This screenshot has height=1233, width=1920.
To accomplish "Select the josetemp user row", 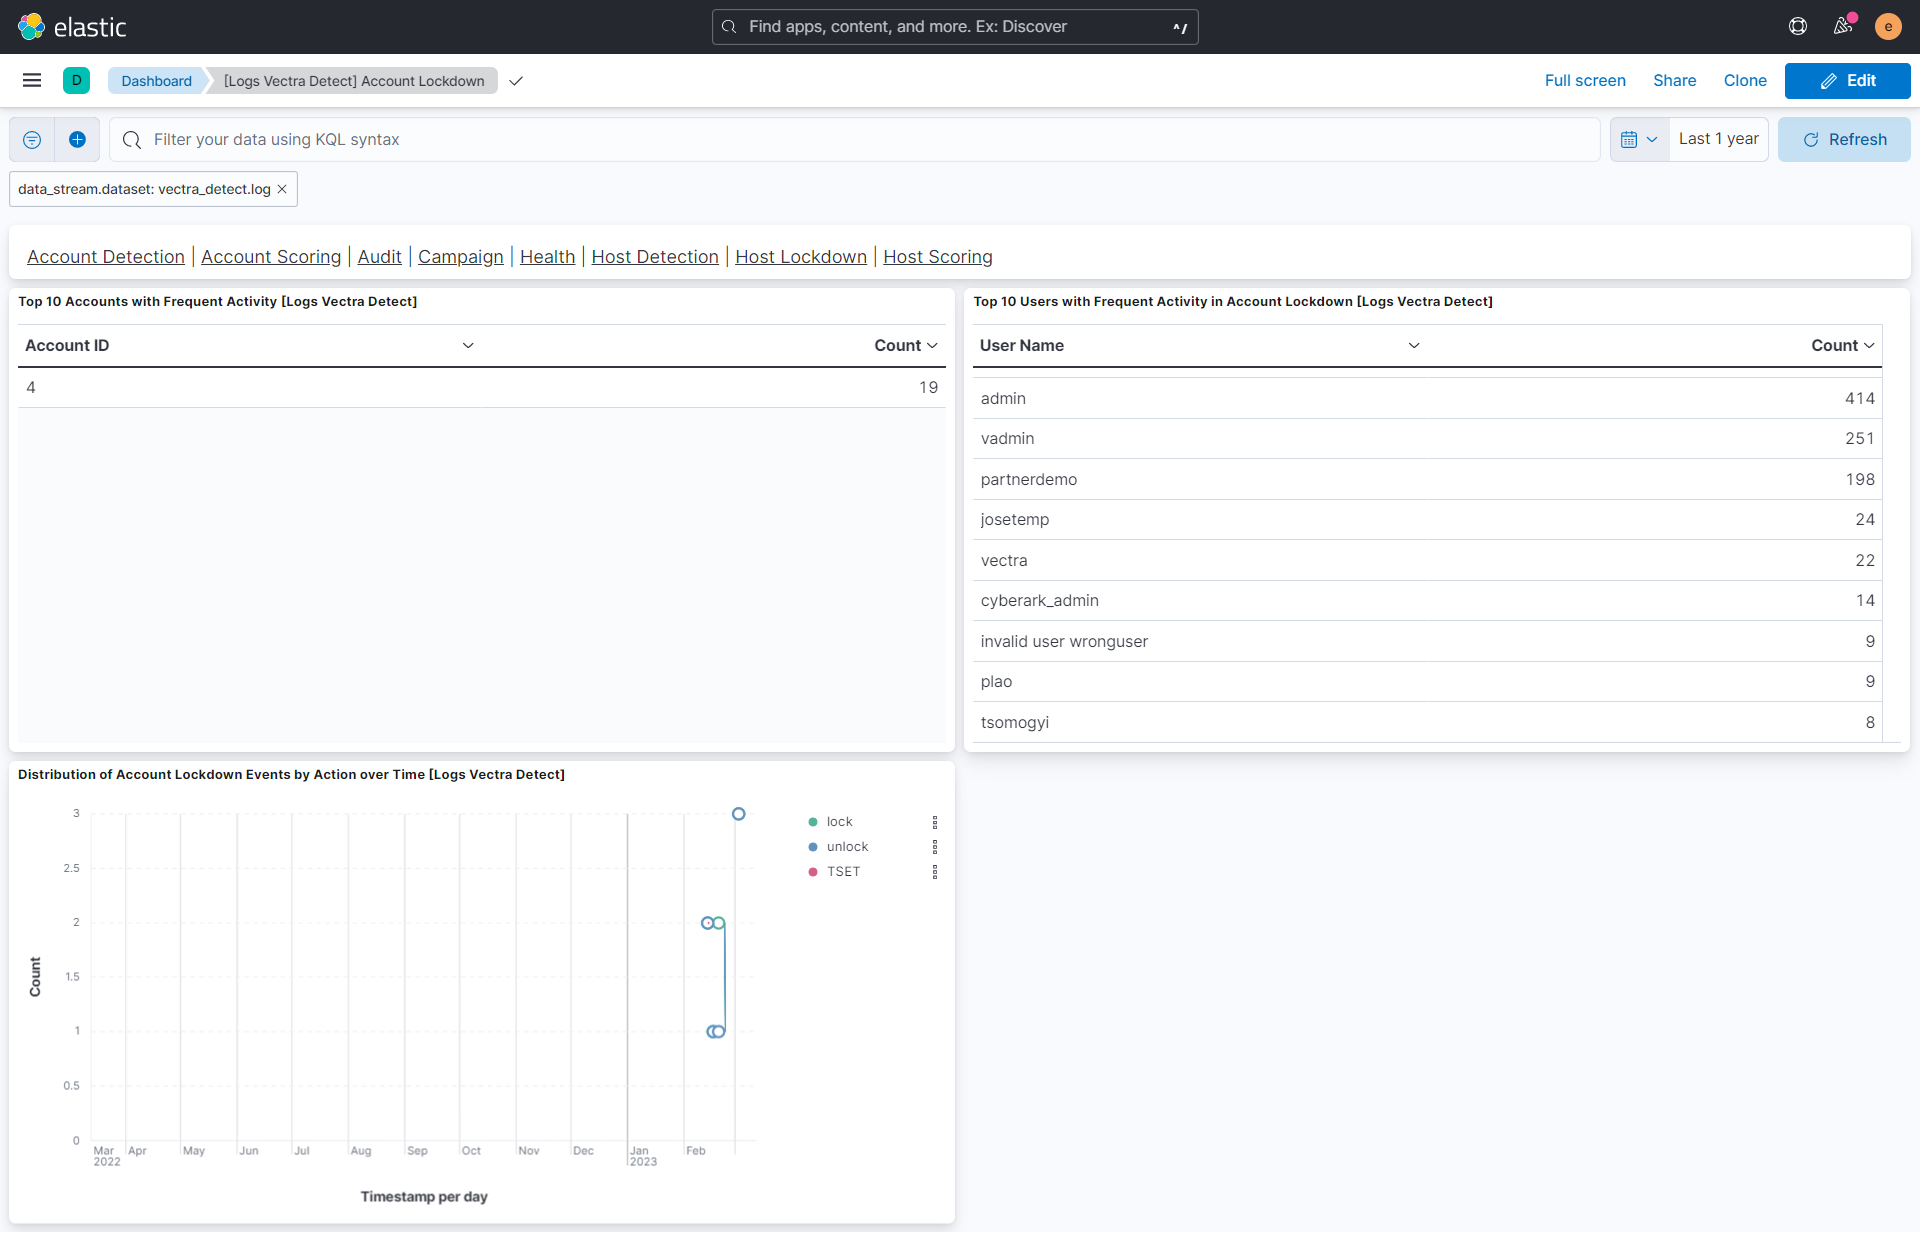I will click(1428, 520).
